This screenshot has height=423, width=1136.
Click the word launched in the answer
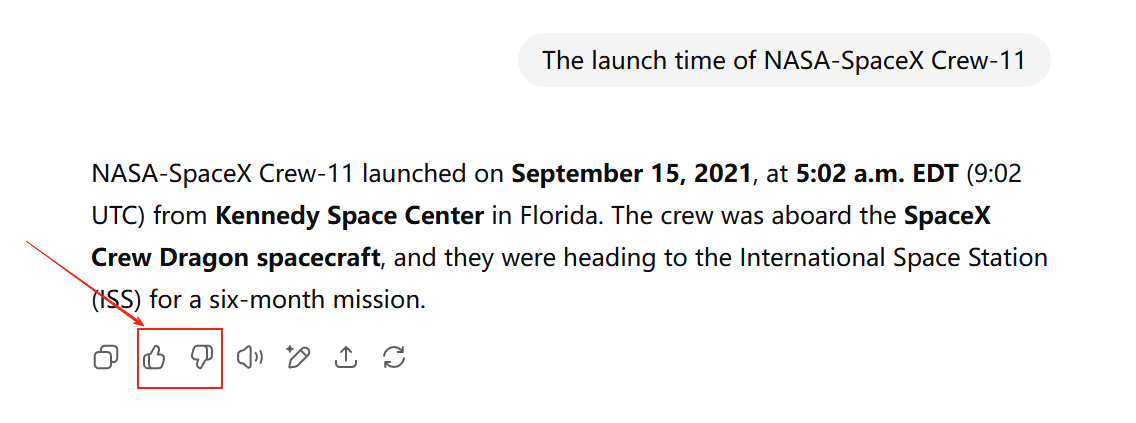pyautogui.click(x=415, y=174)
